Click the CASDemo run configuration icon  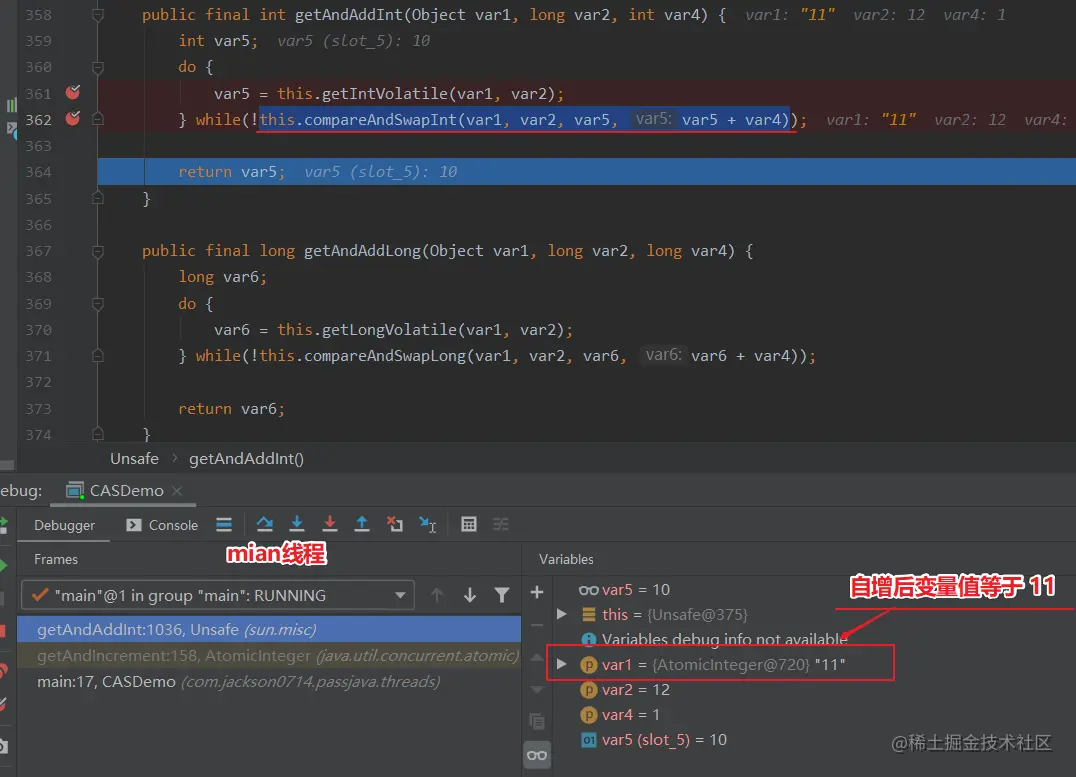[75, 490]
